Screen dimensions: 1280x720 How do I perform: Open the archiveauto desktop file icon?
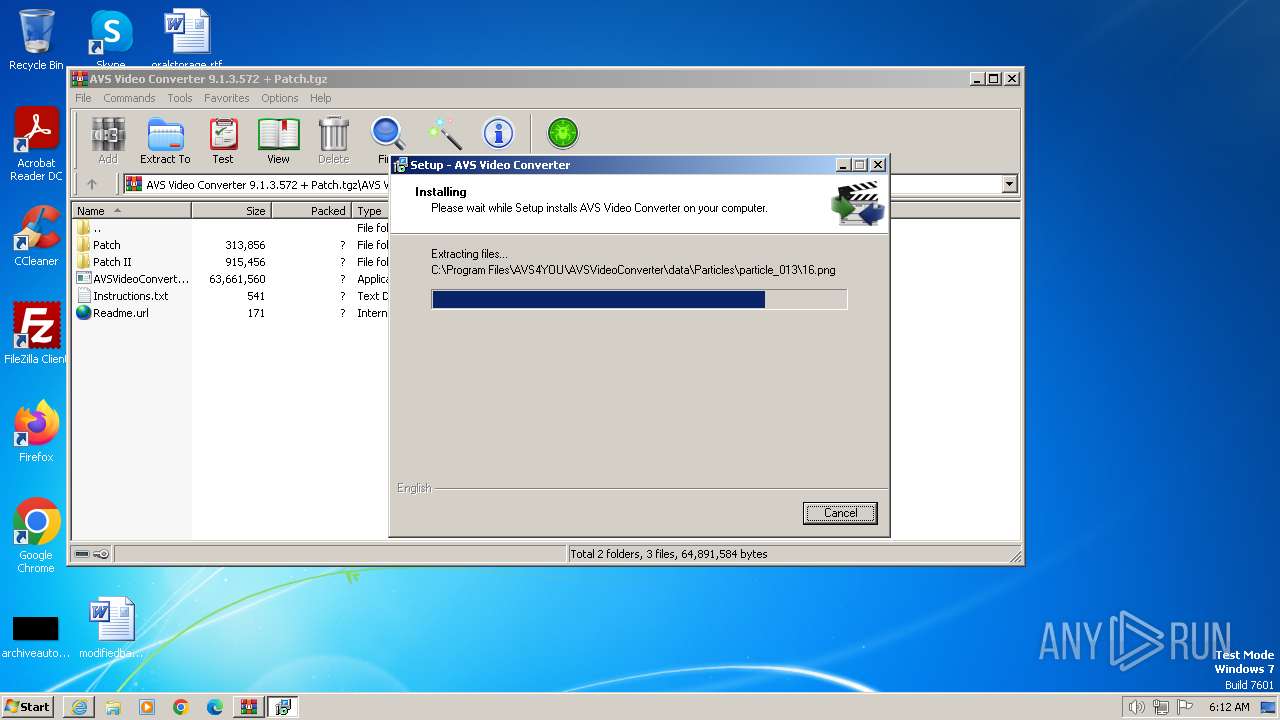point(35,634)
